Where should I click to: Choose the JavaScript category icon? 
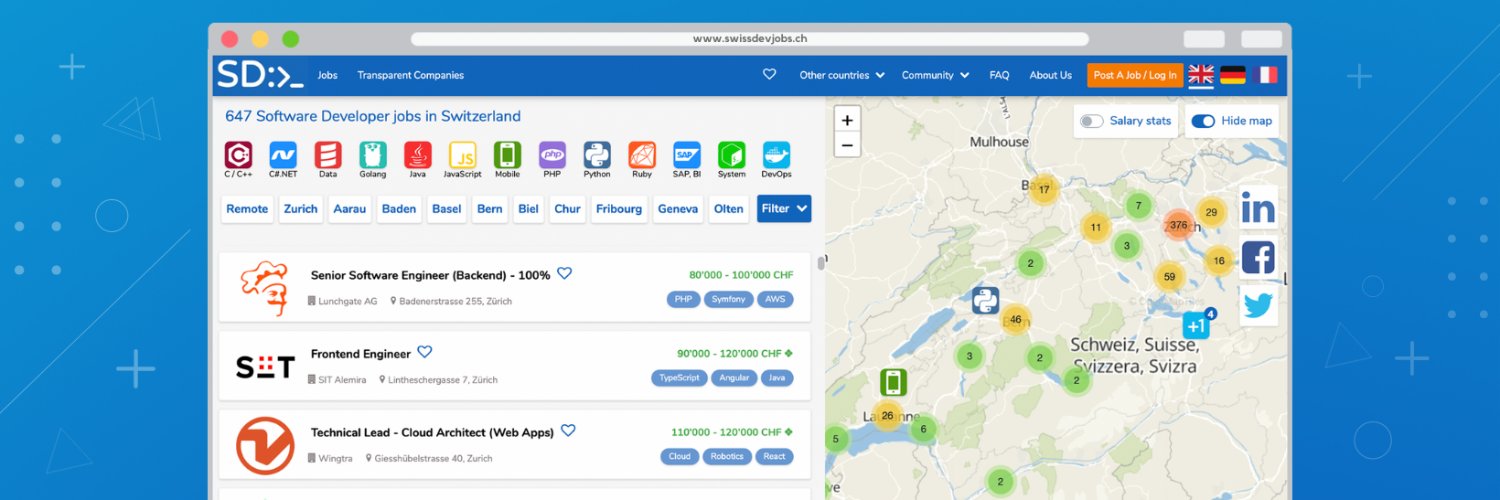coord(462,155)
